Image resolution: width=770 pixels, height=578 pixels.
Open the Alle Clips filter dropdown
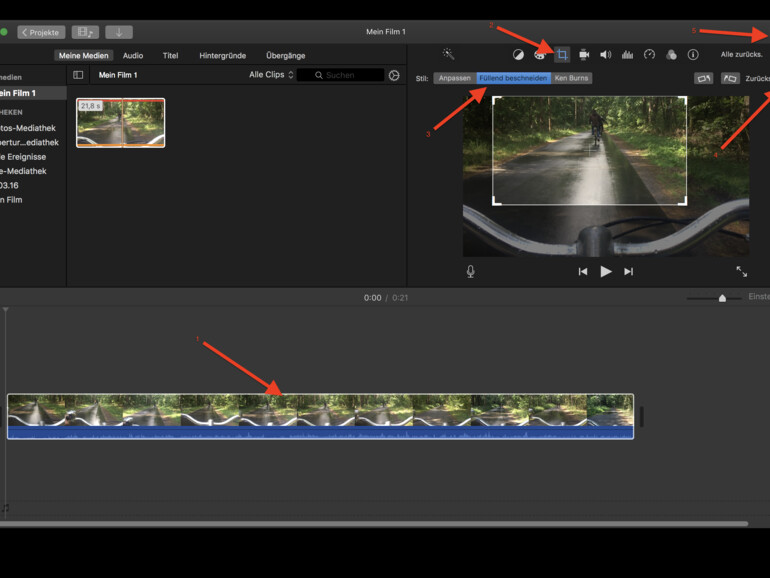[x=271, y=75]
